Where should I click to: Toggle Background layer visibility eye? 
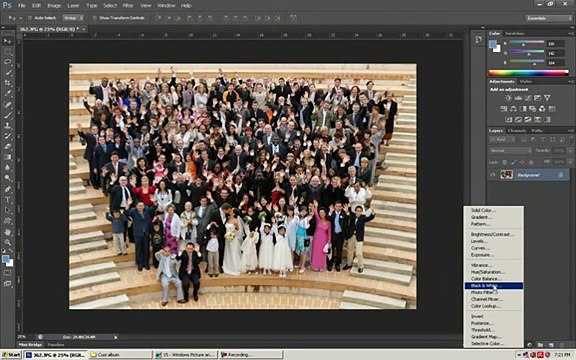[x=493, y=175]
